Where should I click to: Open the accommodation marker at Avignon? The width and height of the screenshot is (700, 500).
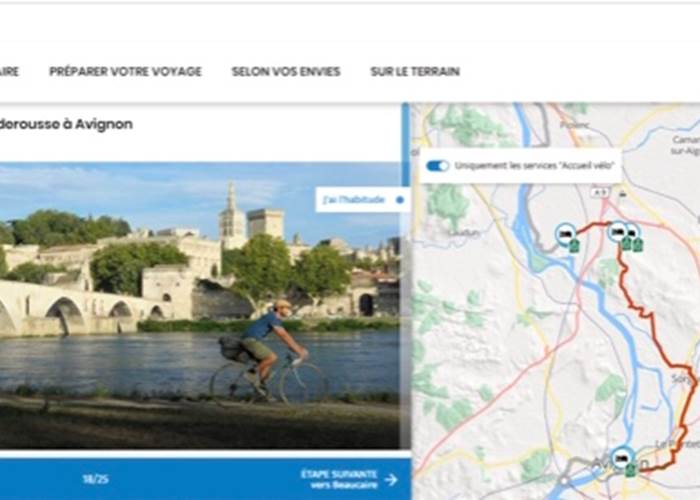coord(622,457)
